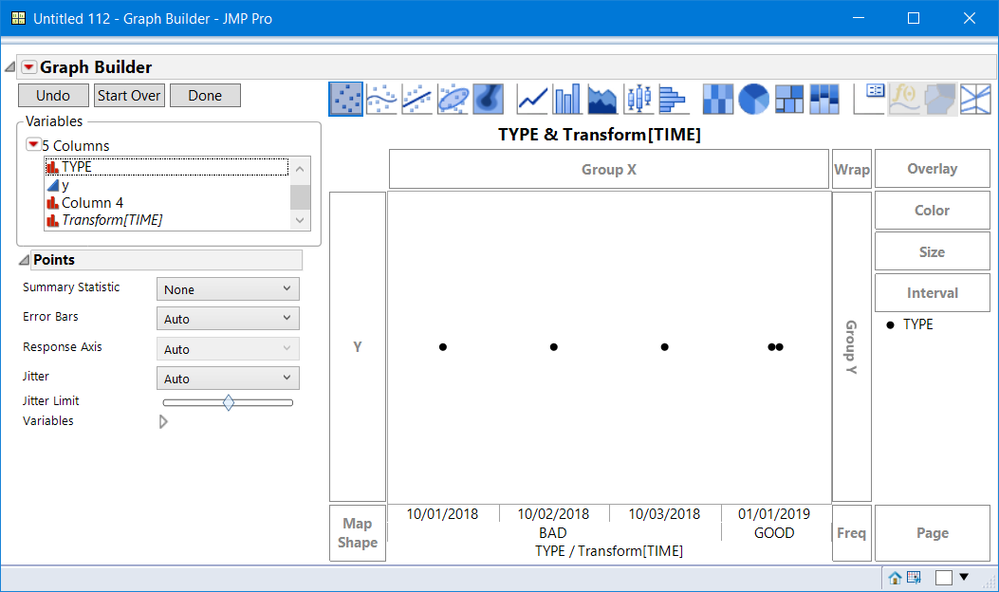Select the Area chart icon

(602, 99)
